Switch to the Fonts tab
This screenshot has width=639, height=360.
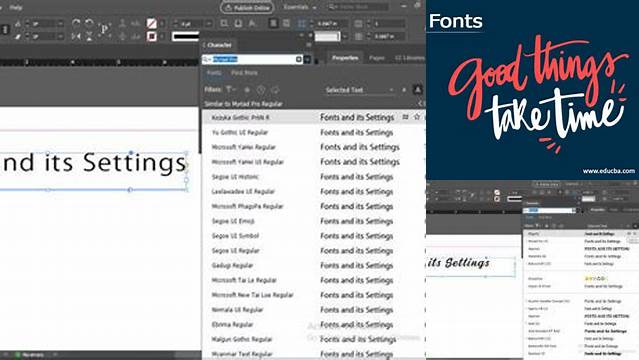pyautogui.click(x=214, y=73)
